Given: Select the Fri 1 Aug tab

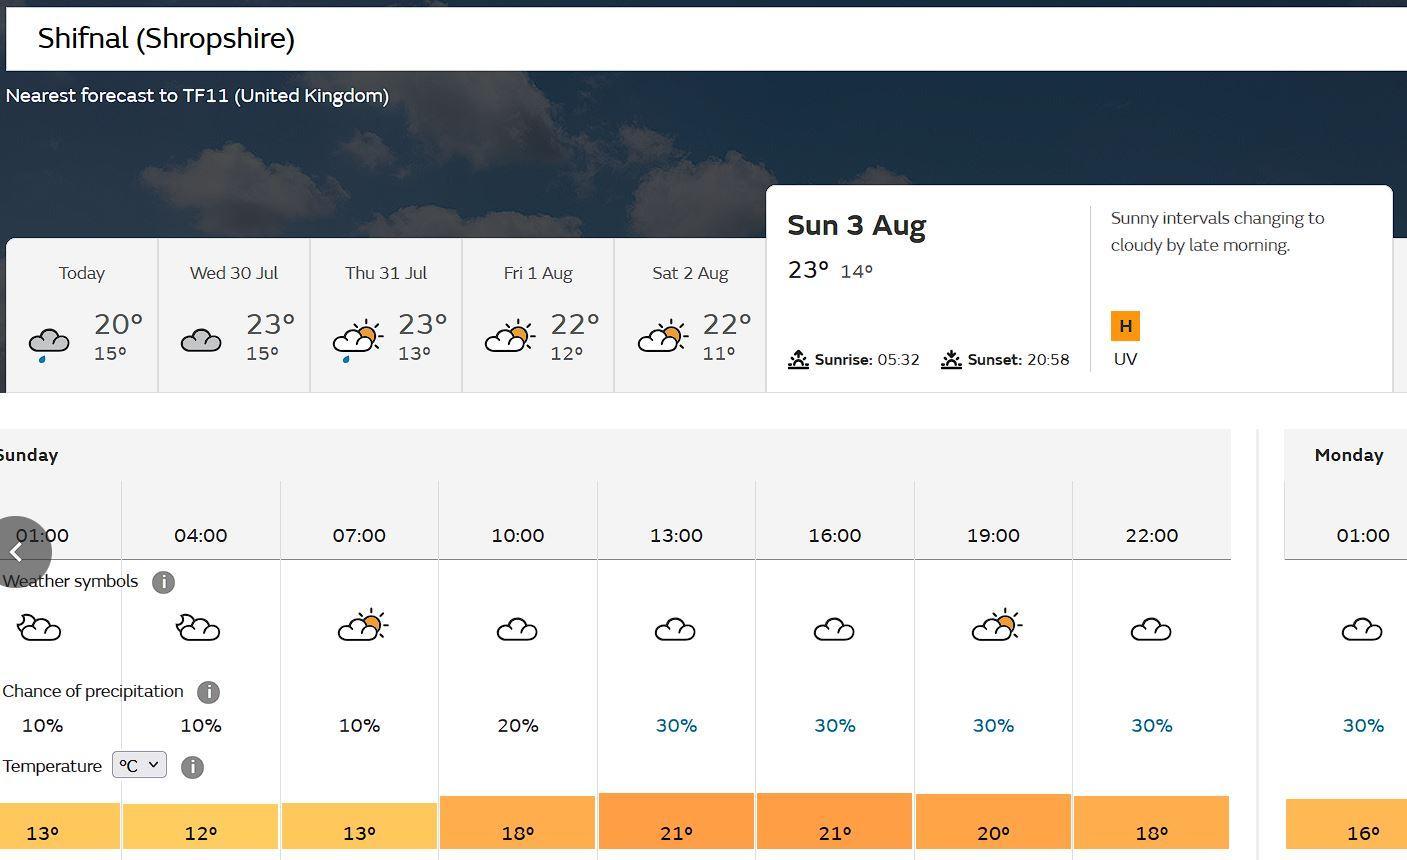Looking at the screenshot, I should [x=538, y=315].
